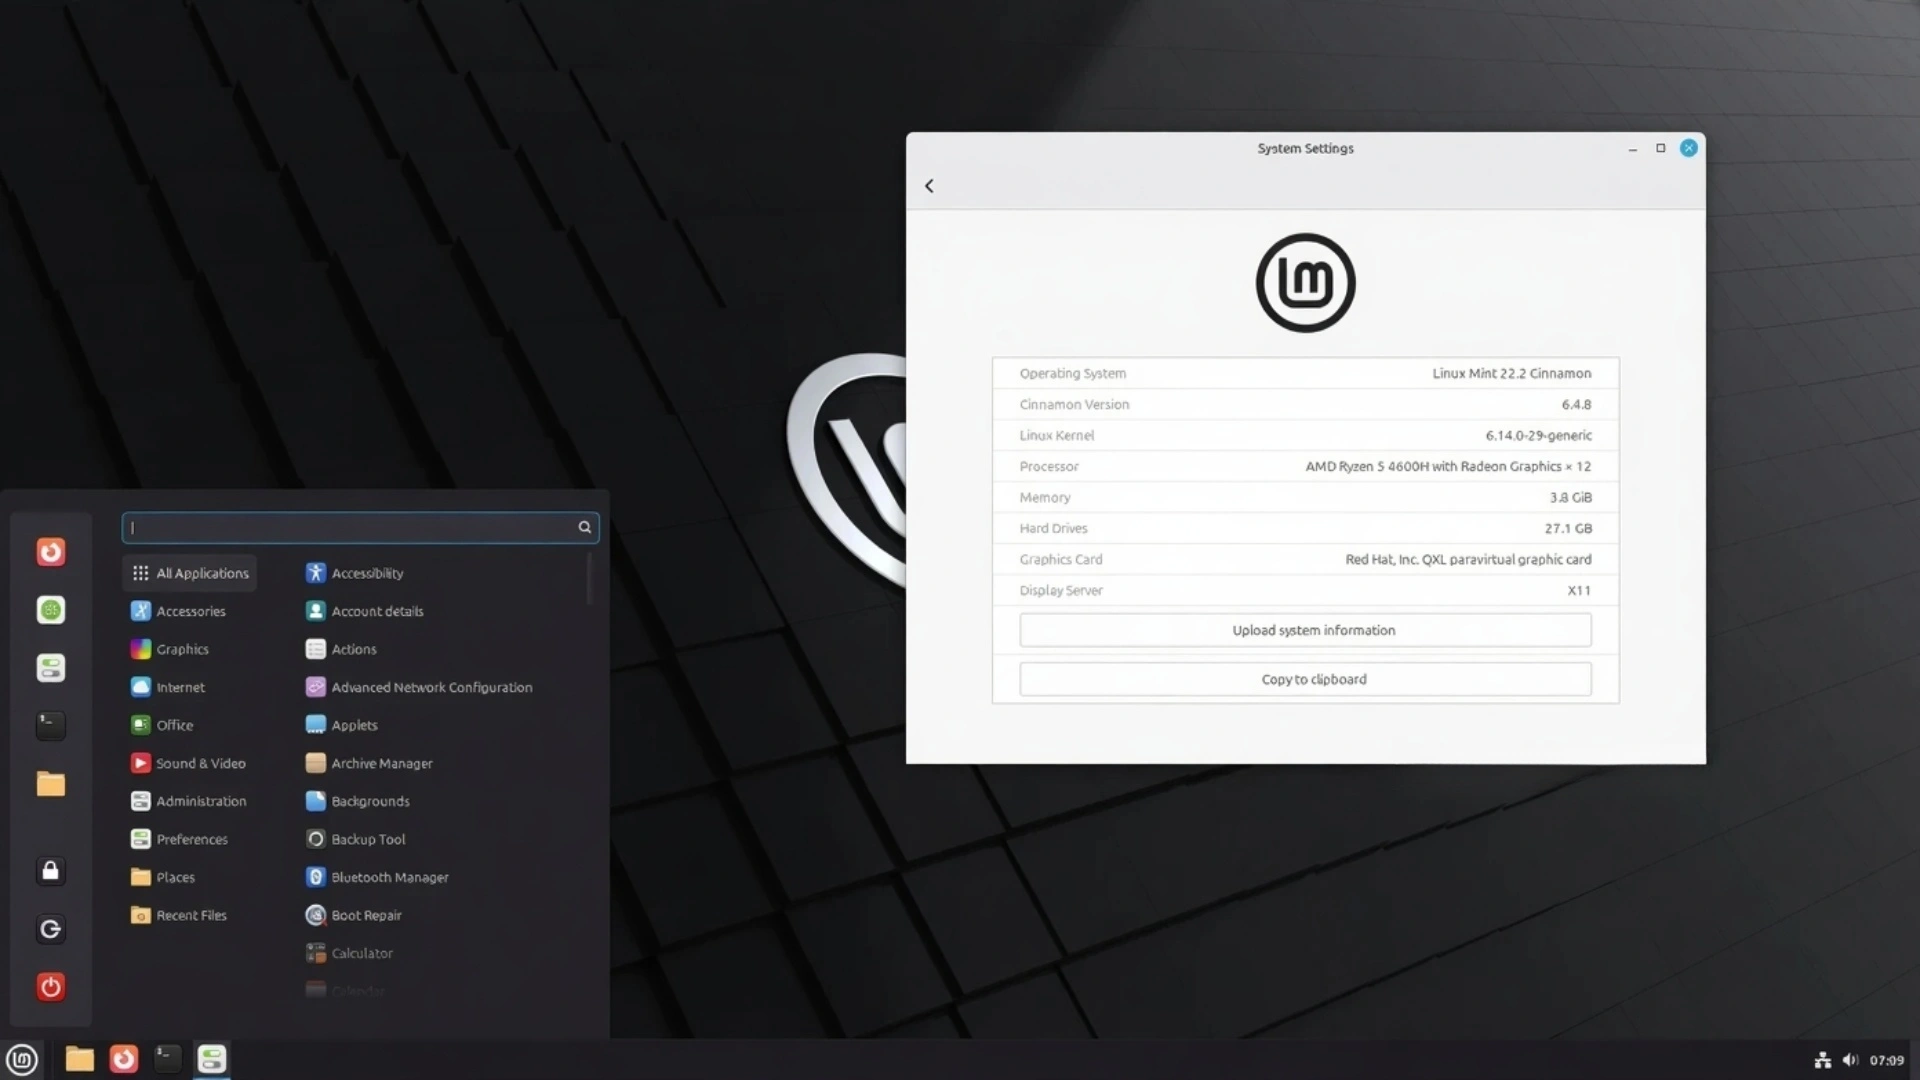Launch Boot Repair
The image size is (1920, 1080).
point(354,915)
